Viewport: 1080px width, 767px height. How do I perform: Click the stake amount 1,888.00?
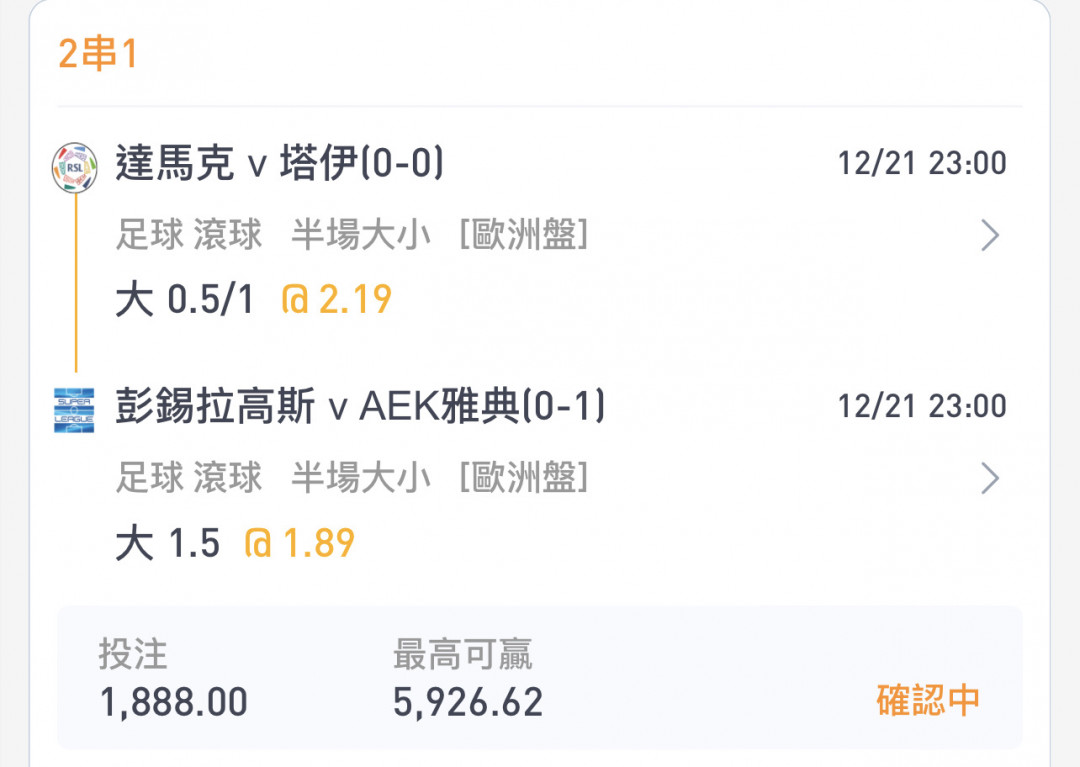(174, 702)
